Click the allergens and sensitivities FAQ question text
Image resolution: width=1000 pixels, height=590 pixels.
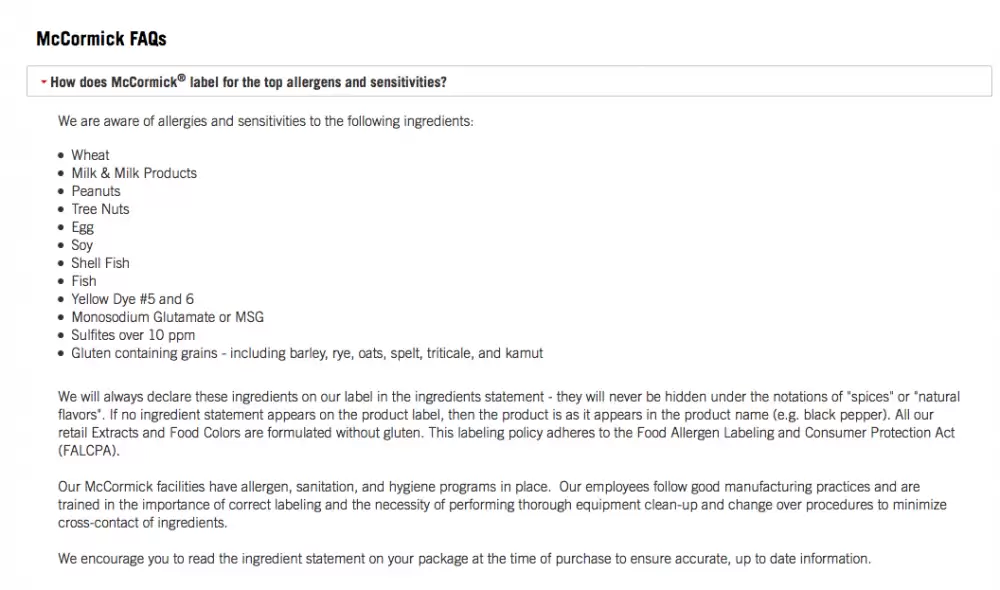[248, 82]
